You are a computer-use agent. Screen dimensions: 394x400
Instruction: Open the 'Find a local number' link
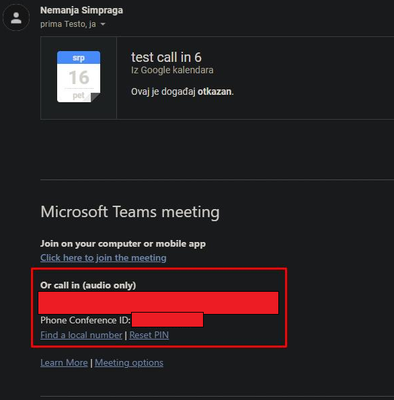pyautogui.click(x=81, y=335)
